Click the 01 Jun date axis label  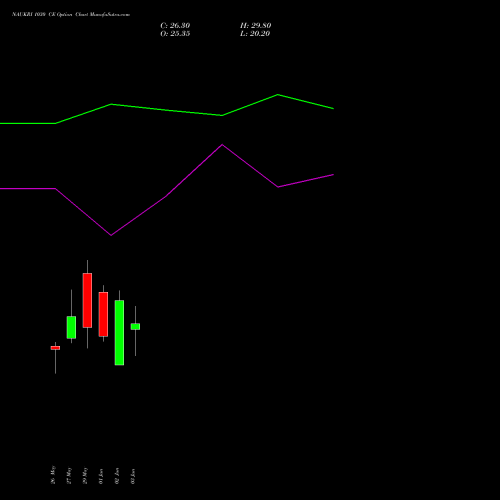pyautogui.click(x=101, y=476)
